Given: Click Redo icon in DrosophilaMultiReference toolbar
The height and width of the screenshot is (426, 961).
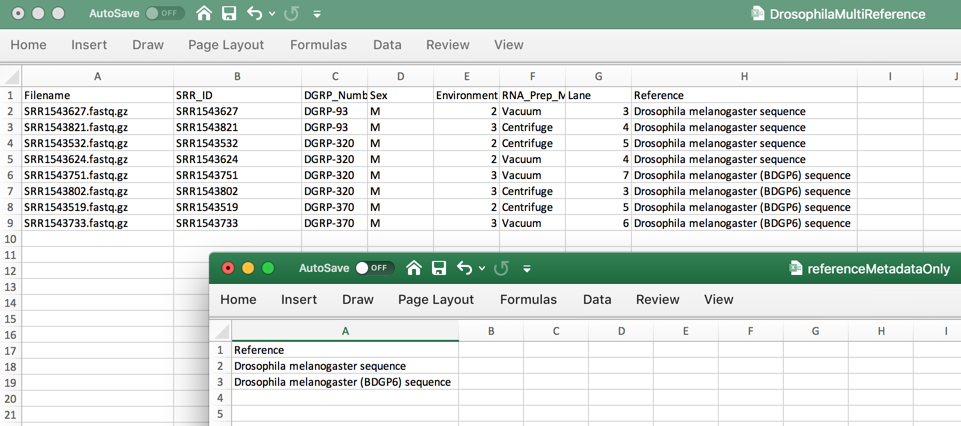Looking at the screenshot, I should 291,14.
